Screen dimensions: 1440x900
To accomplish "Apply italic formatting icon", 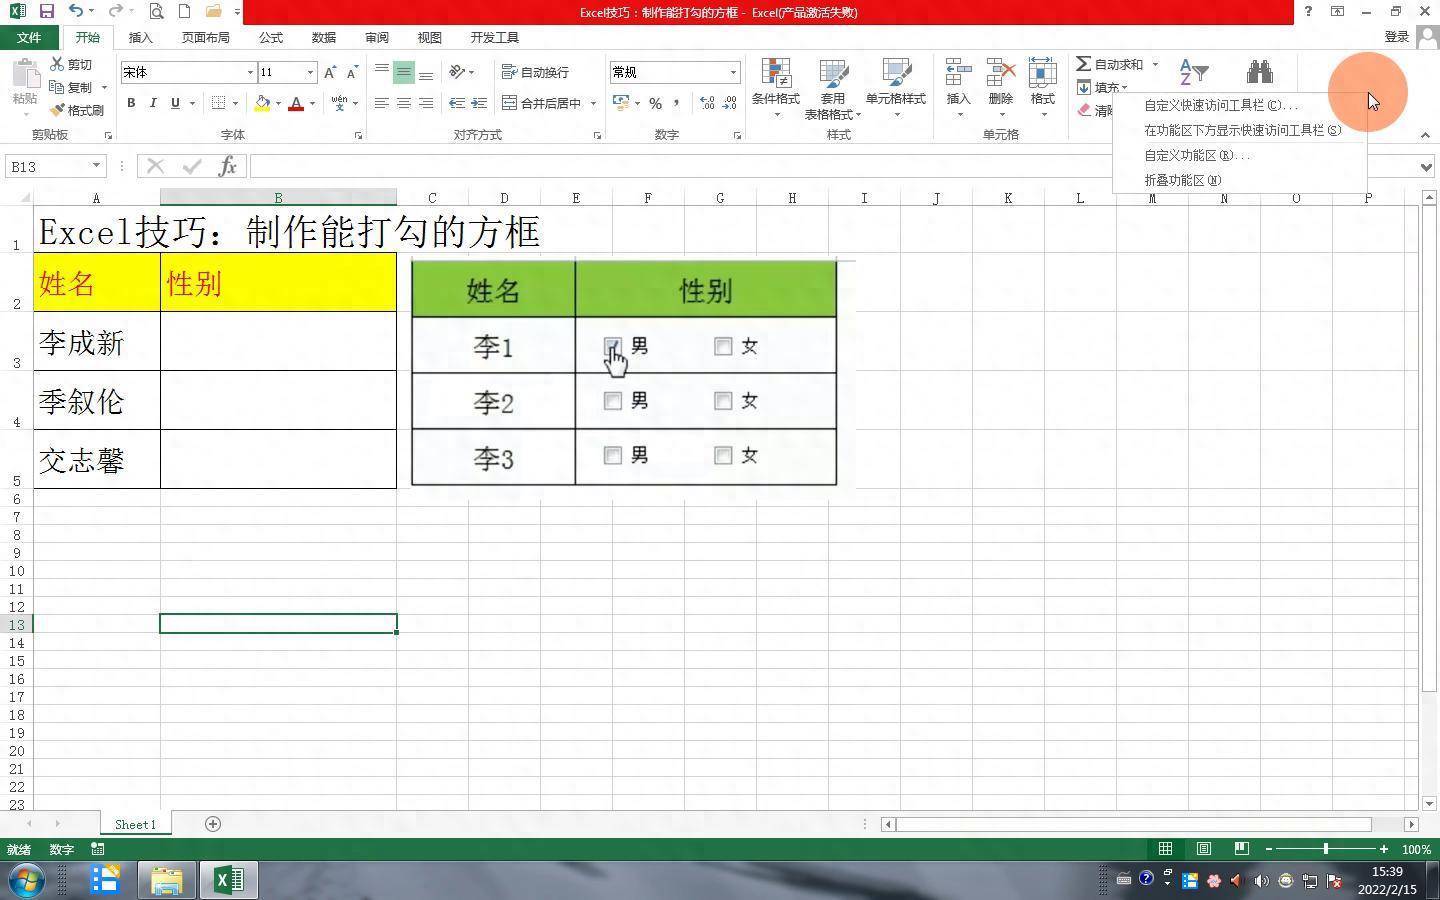I will (153, 103).
